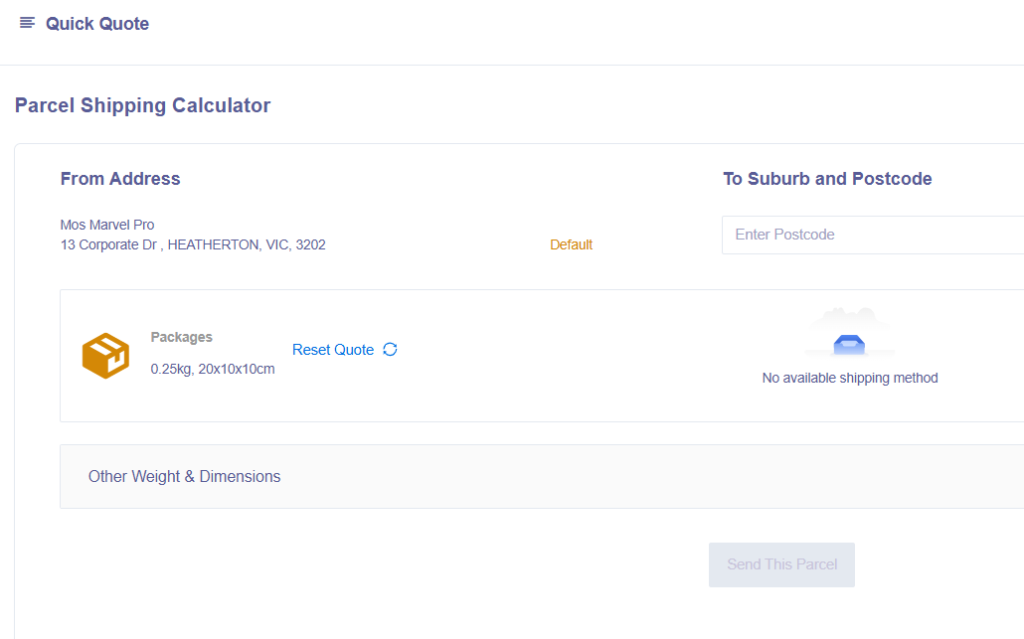This screenshot has height=639, width=1024.
Task: Expand the Other Weight & Dimensions section
Action: click(x=184, y=477)
